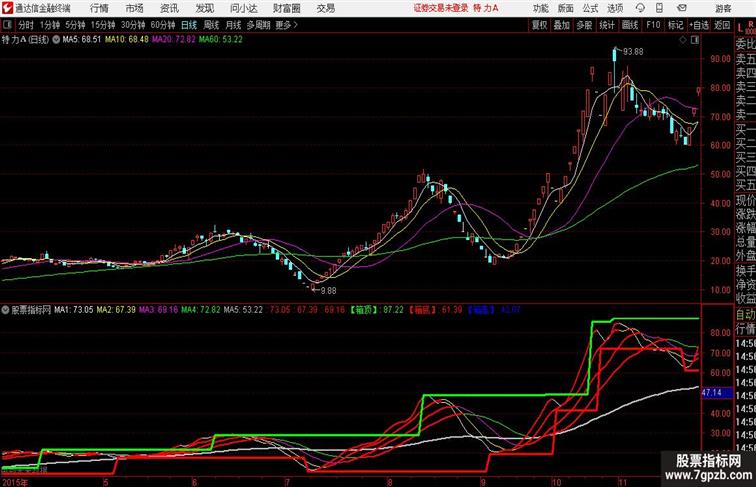Switch to 分时 chart period
The width and height of the screenshot is (756, 487).
click(x=26, y=25)
